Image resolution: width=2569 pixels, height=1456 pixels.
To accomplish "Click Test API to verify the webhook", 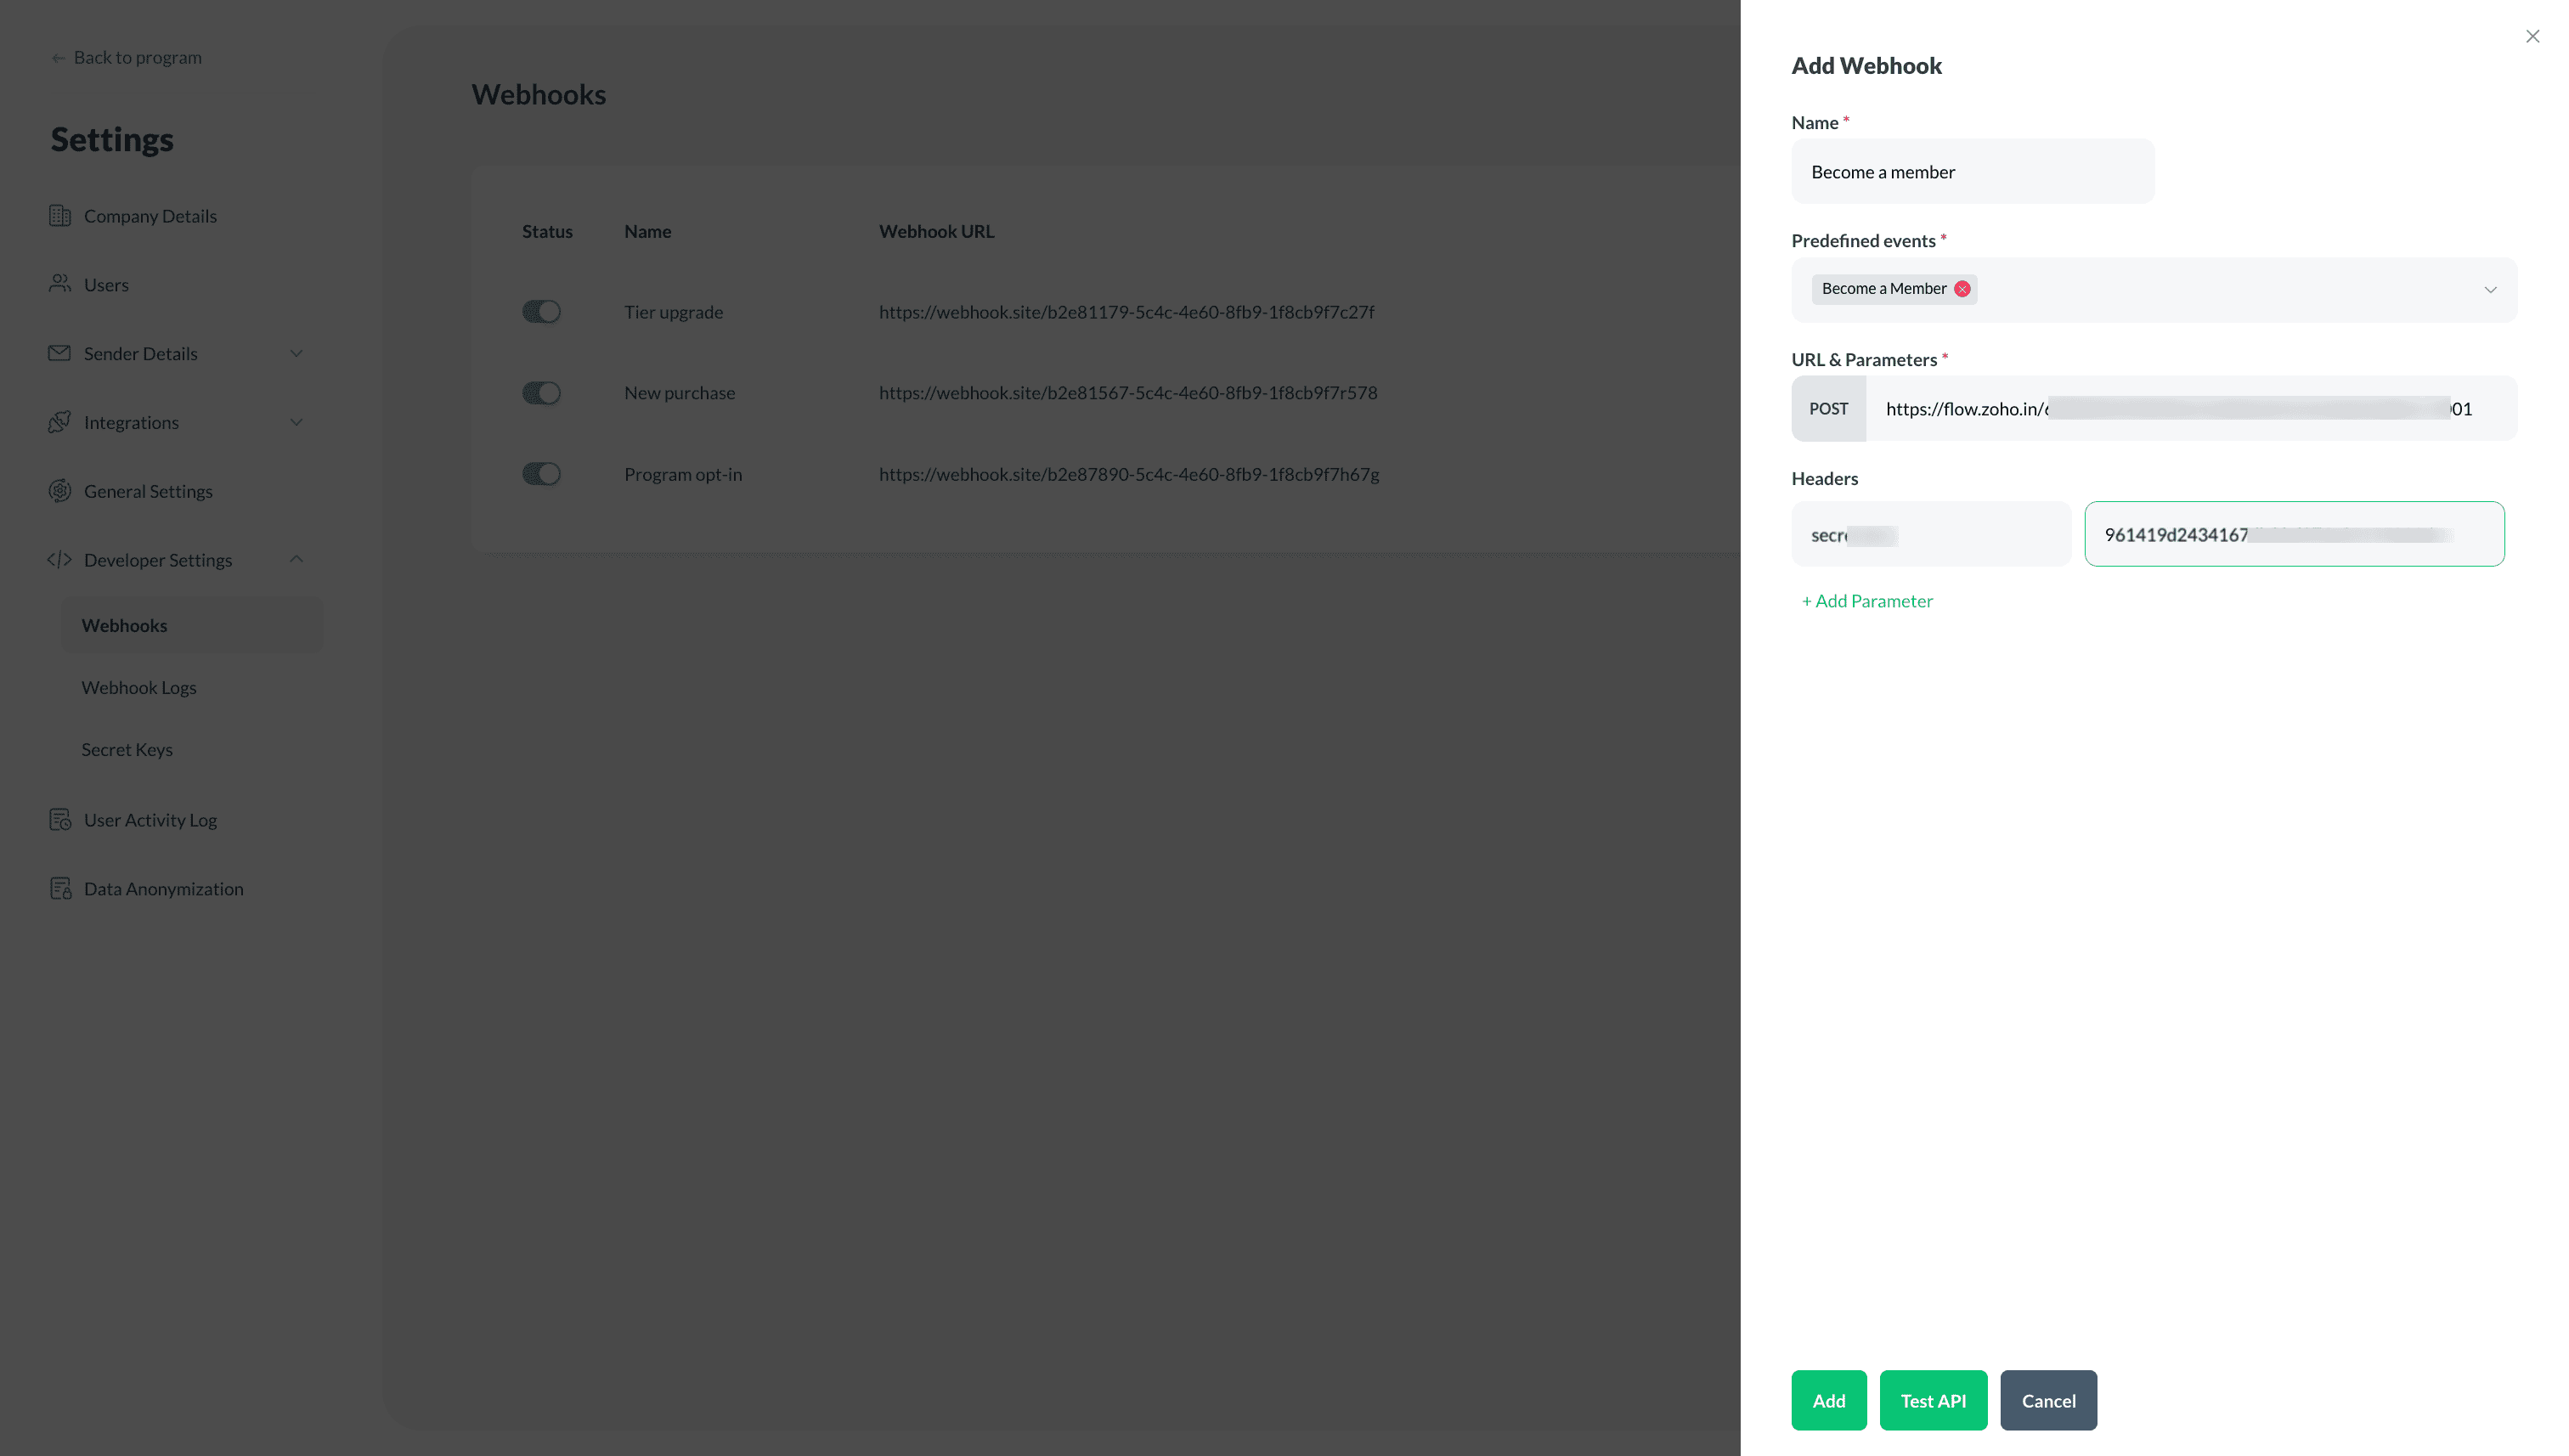I will 1932,1400.
